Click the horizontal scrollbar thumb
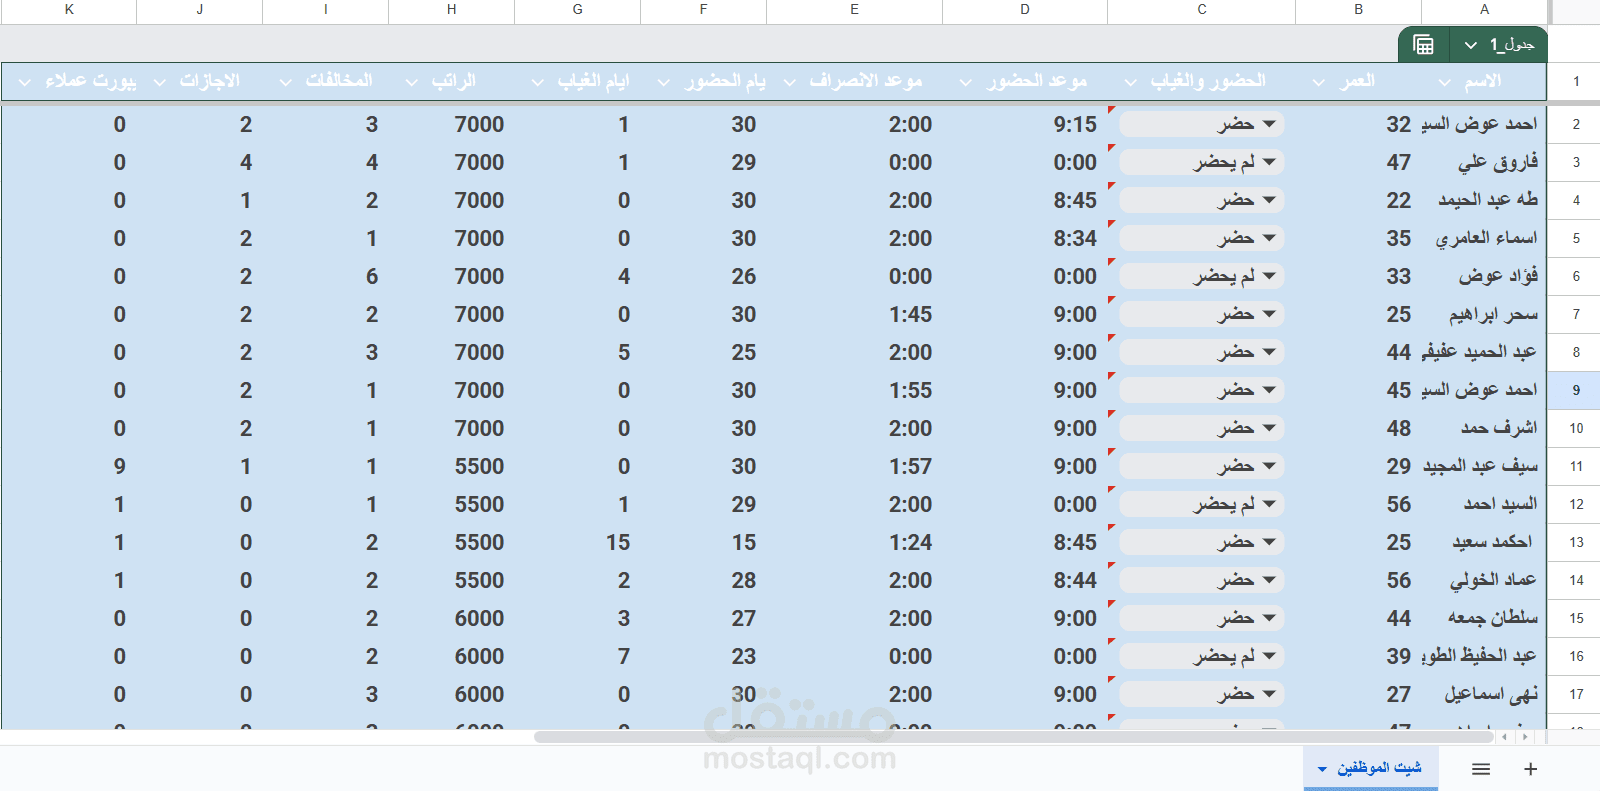Screen dimensions: 1600x791 [1013, 737]
